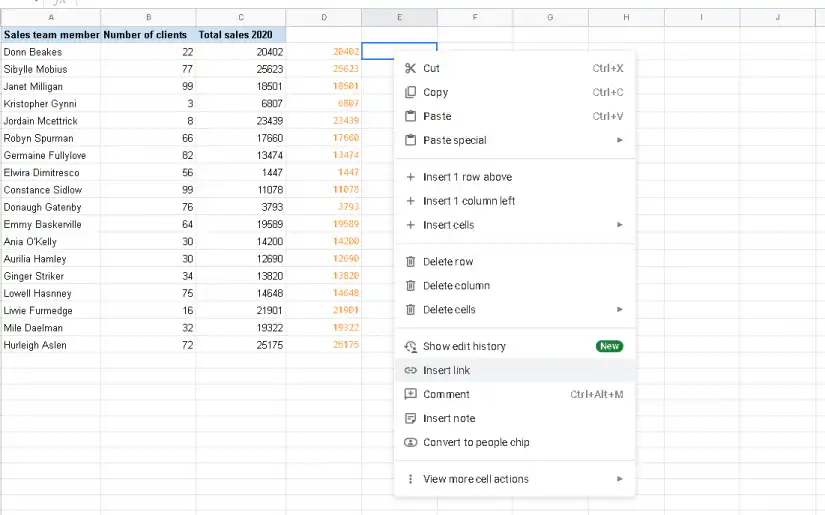
Task: Click the scissors icon beside Cut
Action: point(410,68)
